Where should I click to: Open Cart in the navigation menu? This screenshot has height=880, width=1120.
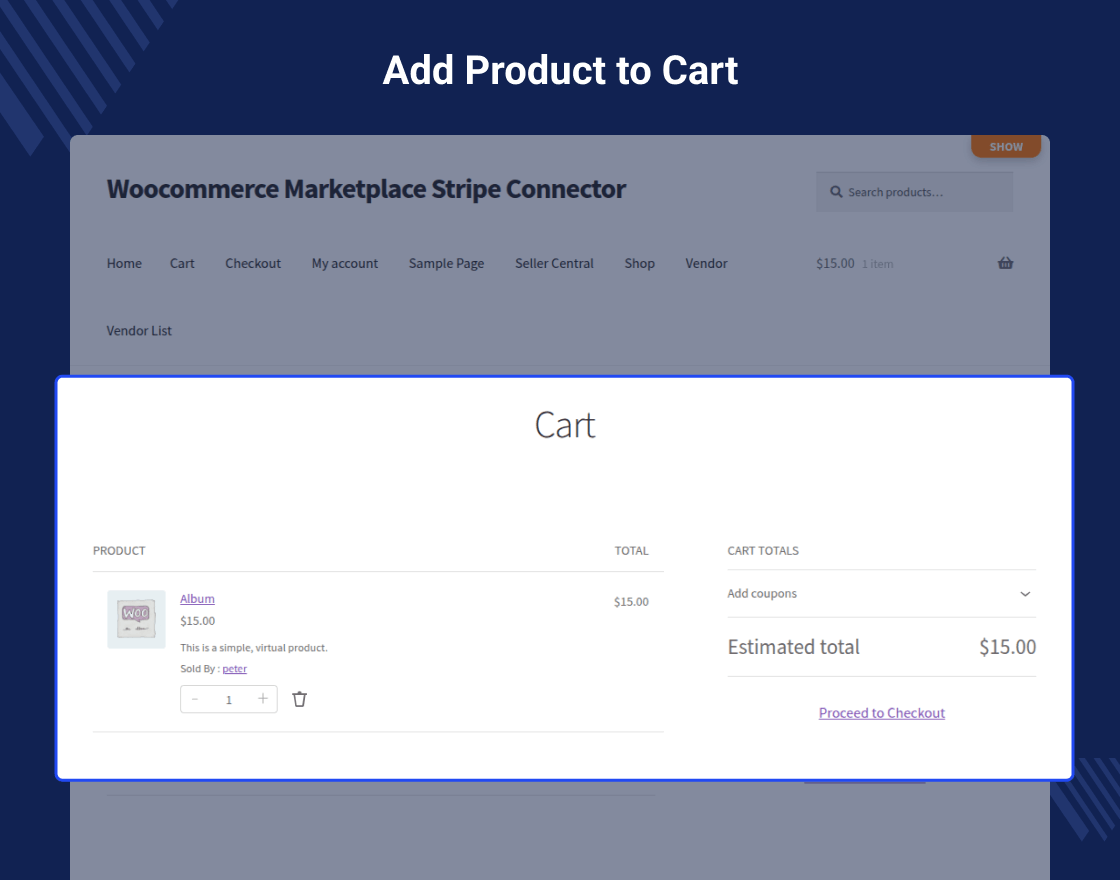[x=182, y=264]
